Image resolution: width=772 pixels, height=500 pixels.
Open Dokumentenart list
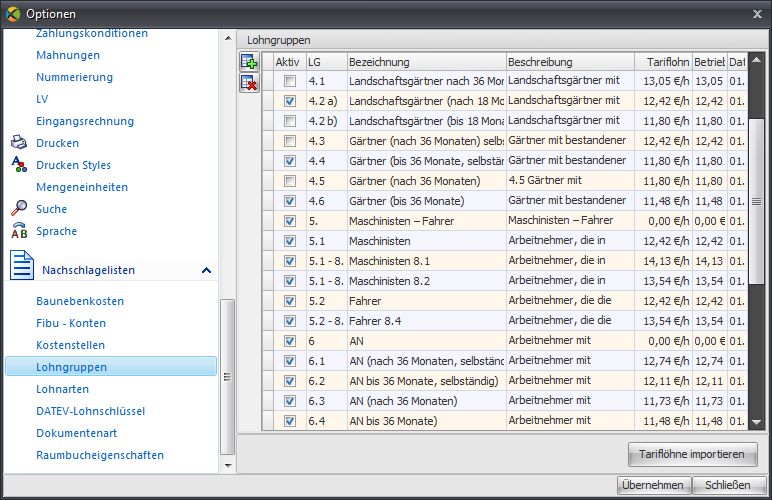(76, 433)
